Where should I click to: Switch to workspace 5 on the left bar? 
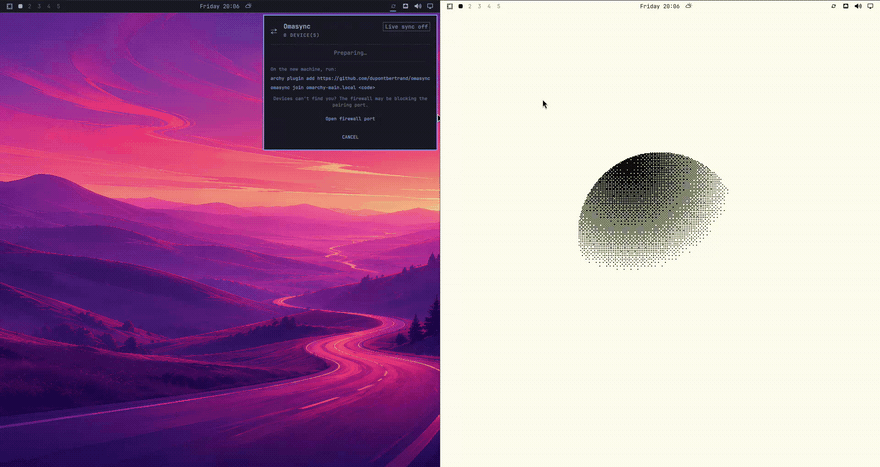click(x=58, y=6)
